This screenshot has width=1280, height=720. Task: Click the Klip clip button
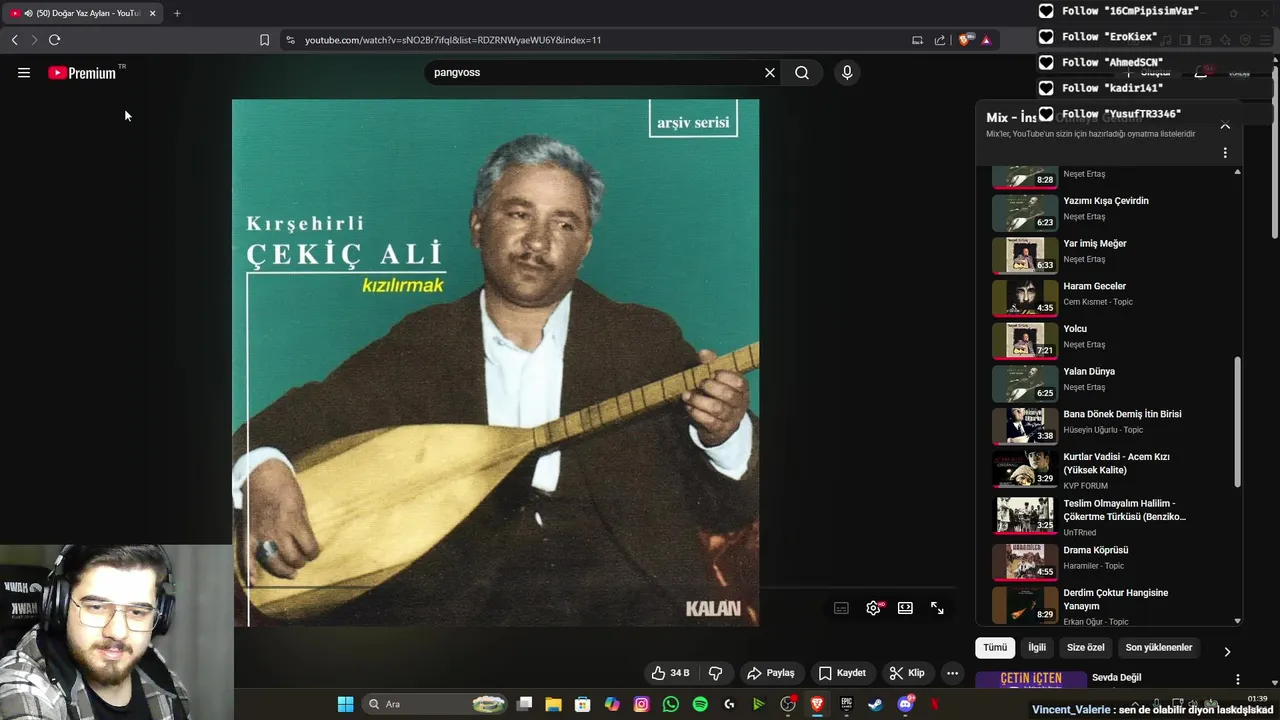[907, 673]
